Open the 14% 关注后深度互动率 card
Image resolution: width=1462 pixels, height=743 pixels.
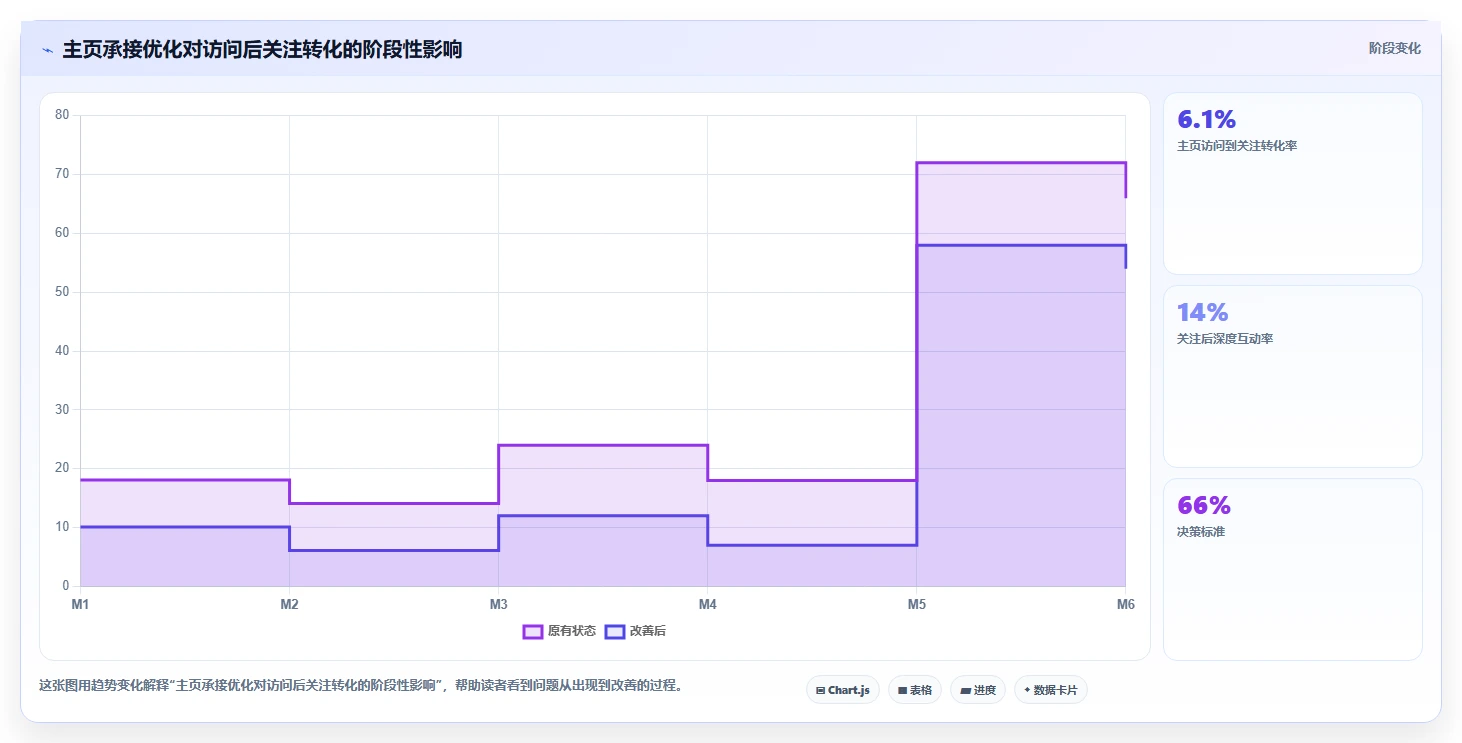point(1292,377)
